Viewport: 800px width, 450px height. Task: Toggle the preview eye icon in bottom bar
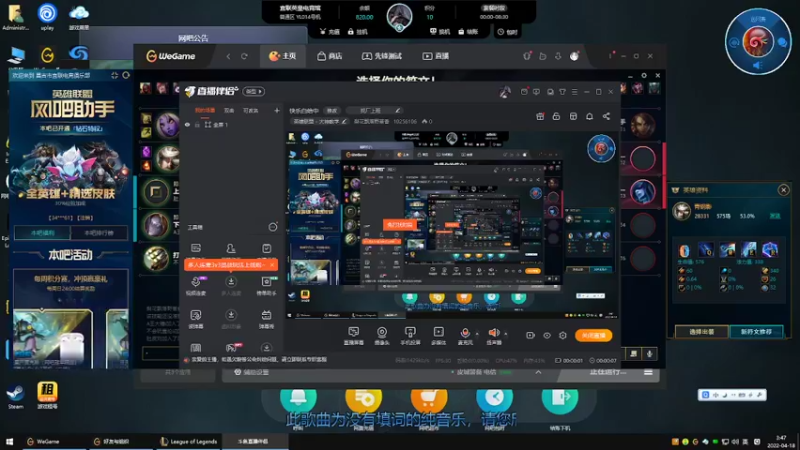point(546,335)
